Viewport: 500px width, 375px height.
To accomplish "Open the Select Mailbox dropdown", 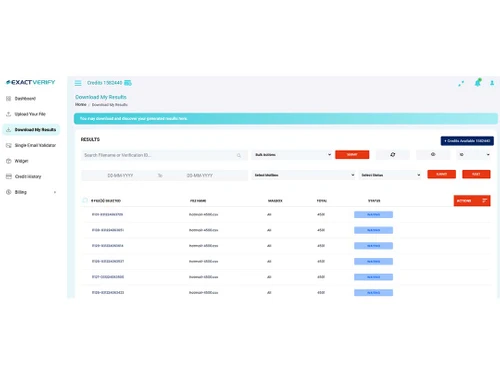I will point(304,175).
